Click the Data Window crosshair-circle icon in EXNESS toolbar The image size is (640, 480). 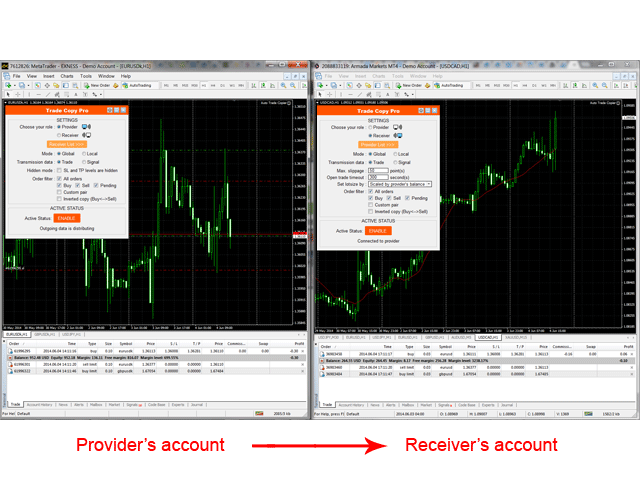point(47,85)
